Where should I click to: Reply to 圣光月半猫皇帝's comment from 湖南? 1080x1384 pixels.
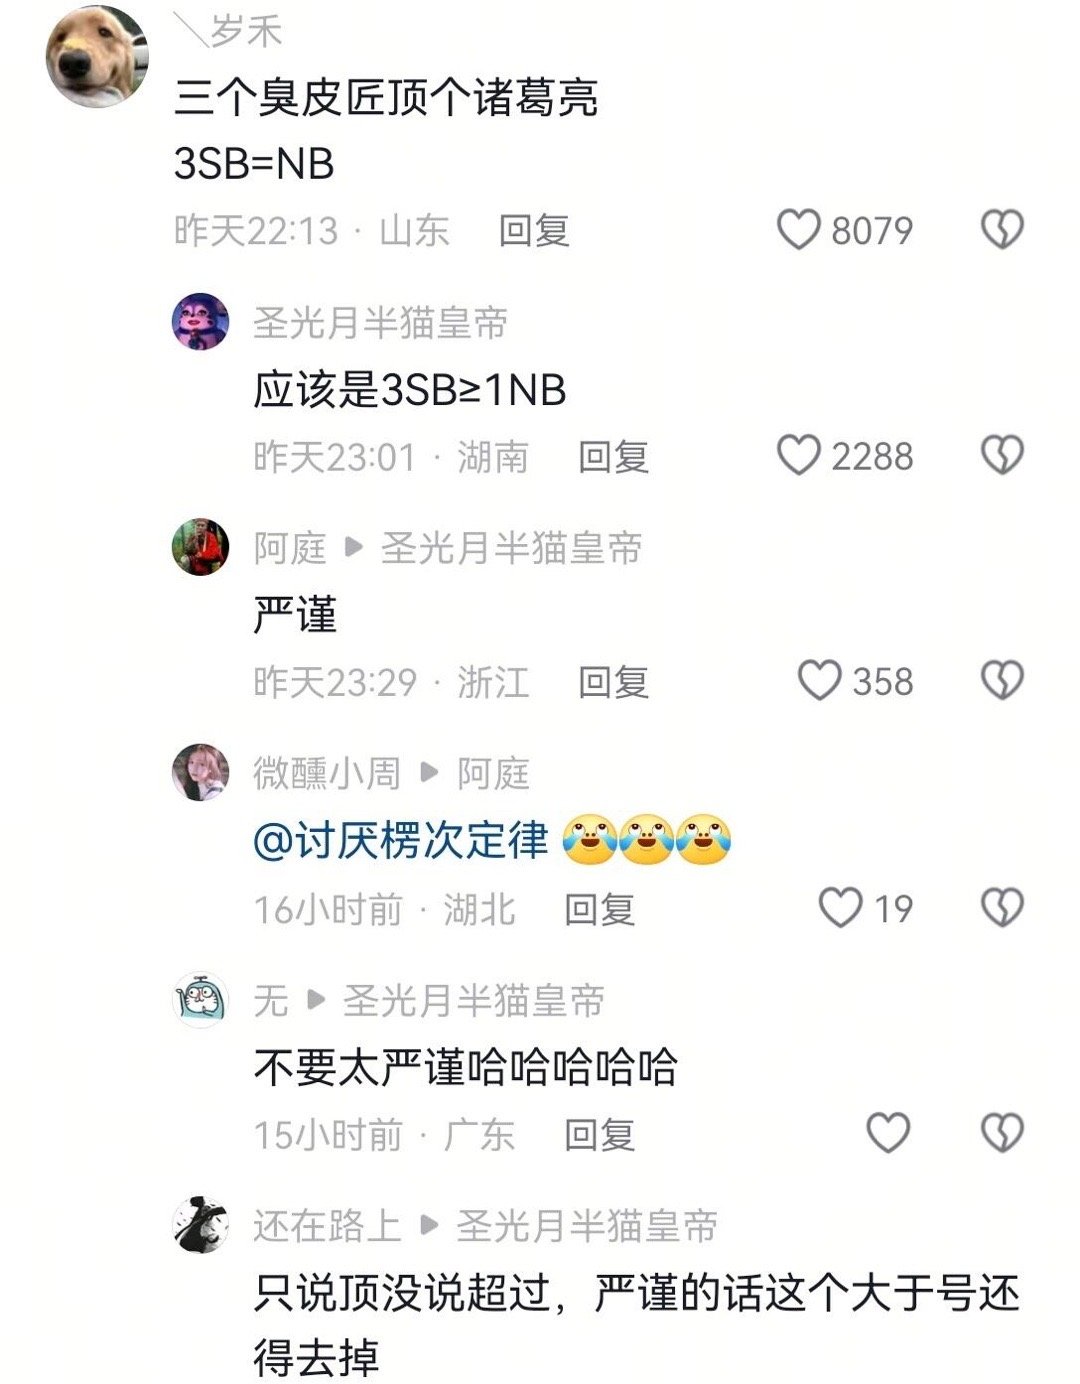(613, 457)
